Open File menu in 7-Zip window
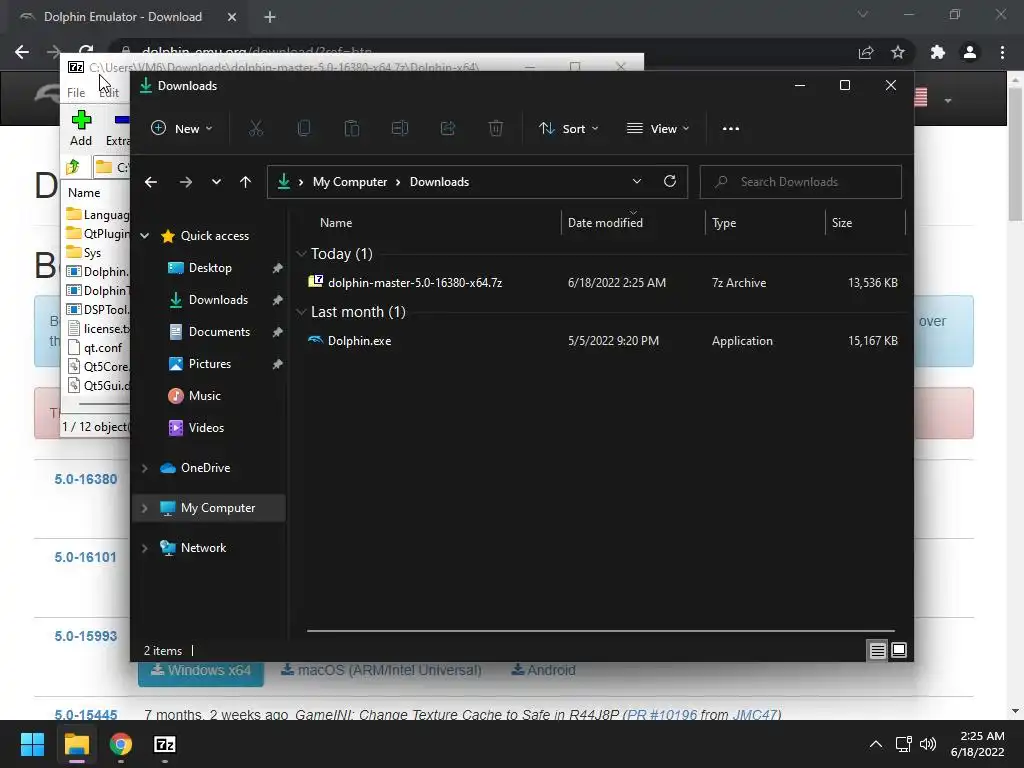Viewport: 1024px width, 768px height. point(76,93)
